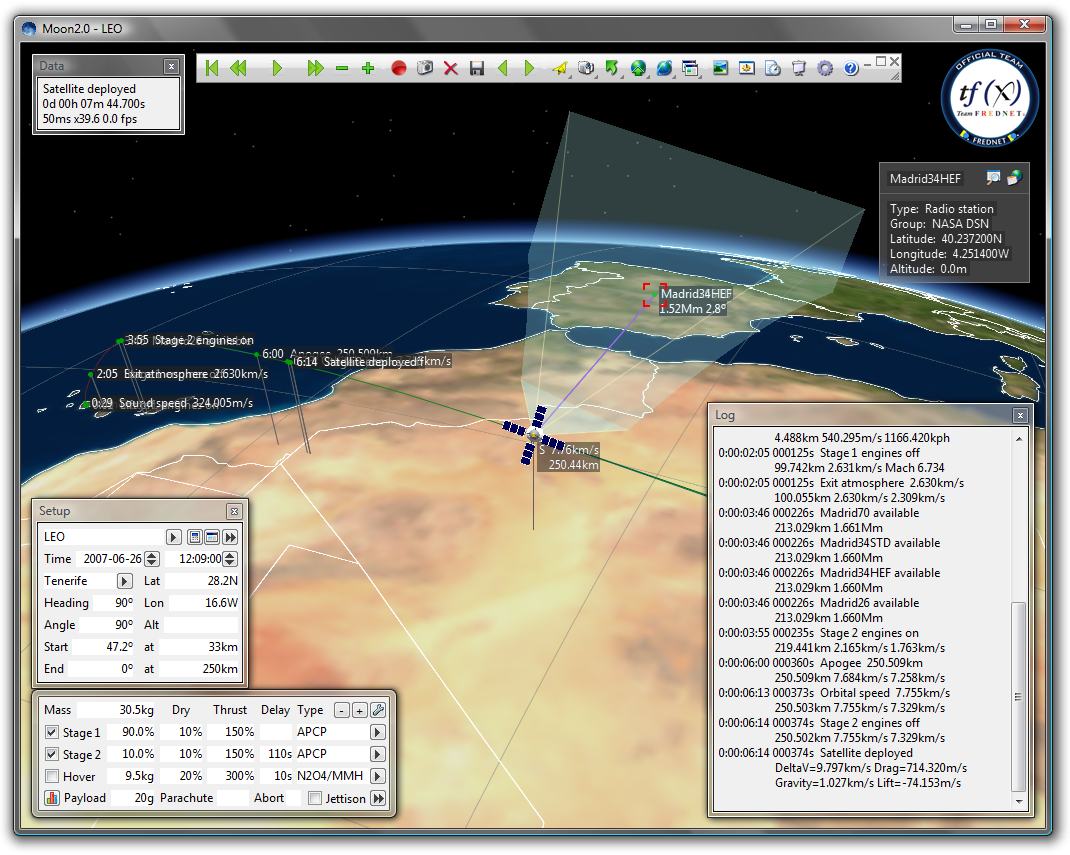Screen dimensions: 1070x855
Task: Open Hover N2O4/MMH type dropdown
Action: tap(377, 776)
